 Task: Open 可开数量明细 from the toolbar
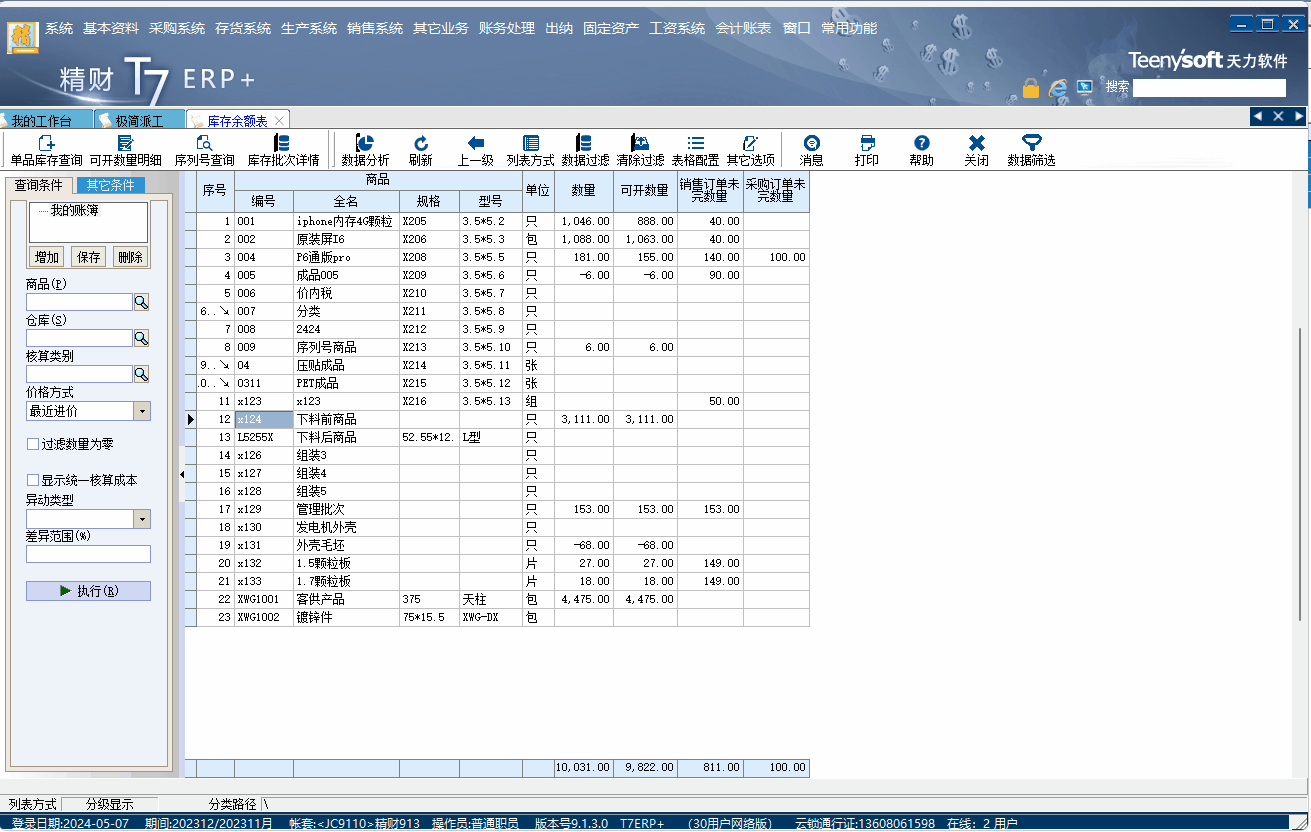[125, 144]
